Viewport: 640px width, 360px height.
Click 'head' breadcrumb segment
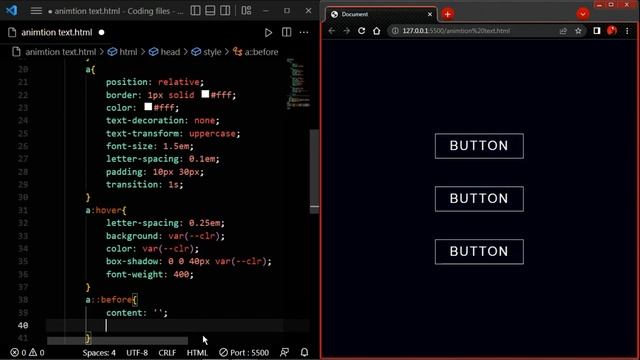(x=170, y=52)
